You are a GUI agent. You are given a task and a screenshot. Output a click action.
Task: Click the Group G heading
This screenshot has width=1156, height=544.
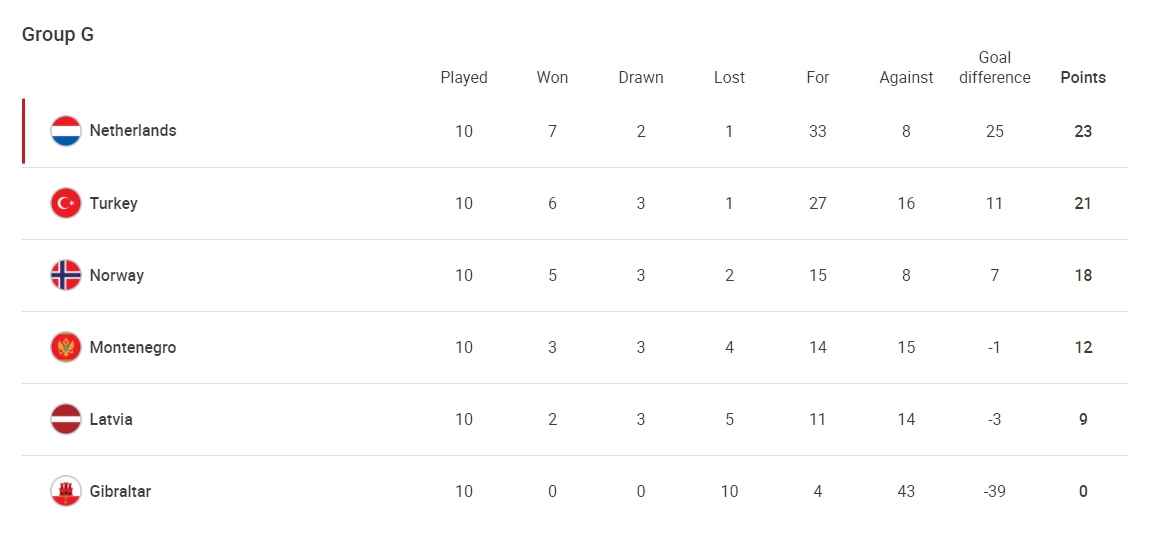coord(58,35)
